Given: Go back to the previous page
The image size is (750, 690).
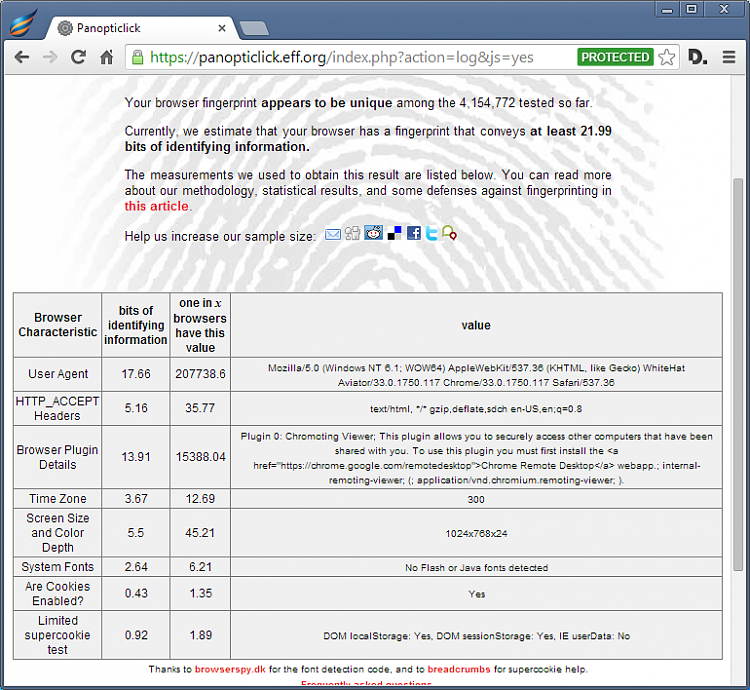Looking at the screenshot, I should pyautogui.click(x=22, y=57).
